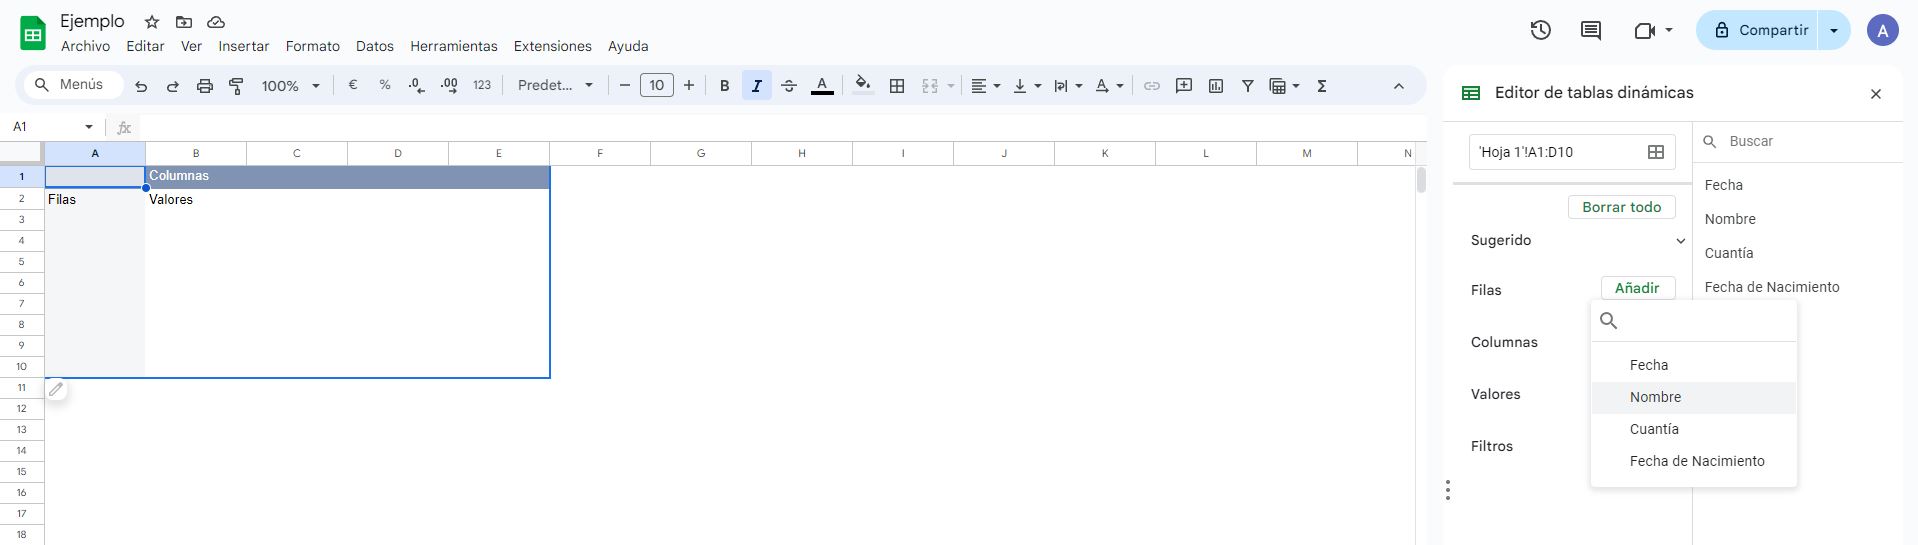Click the Borrar todo button
1918x545 pixels.
1622,207
